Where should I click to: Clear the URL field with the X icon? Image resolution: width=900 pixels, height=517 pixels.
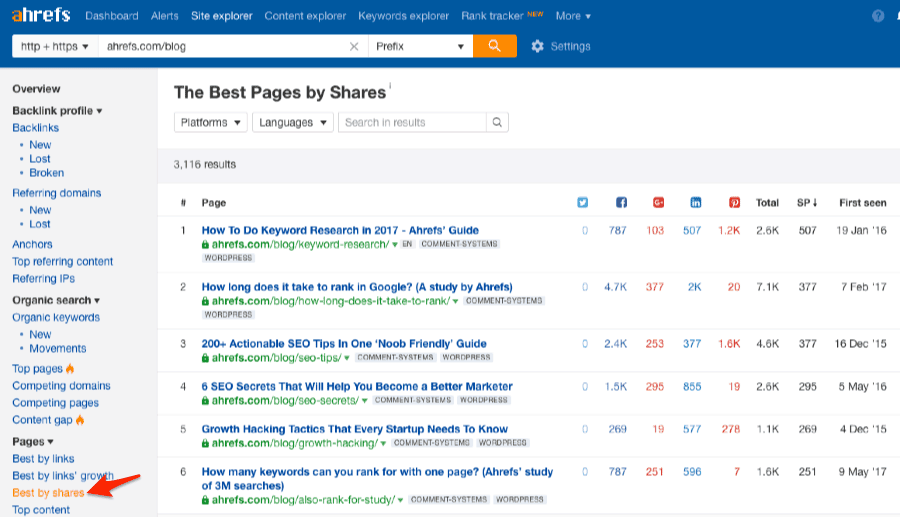click(354, 46)
